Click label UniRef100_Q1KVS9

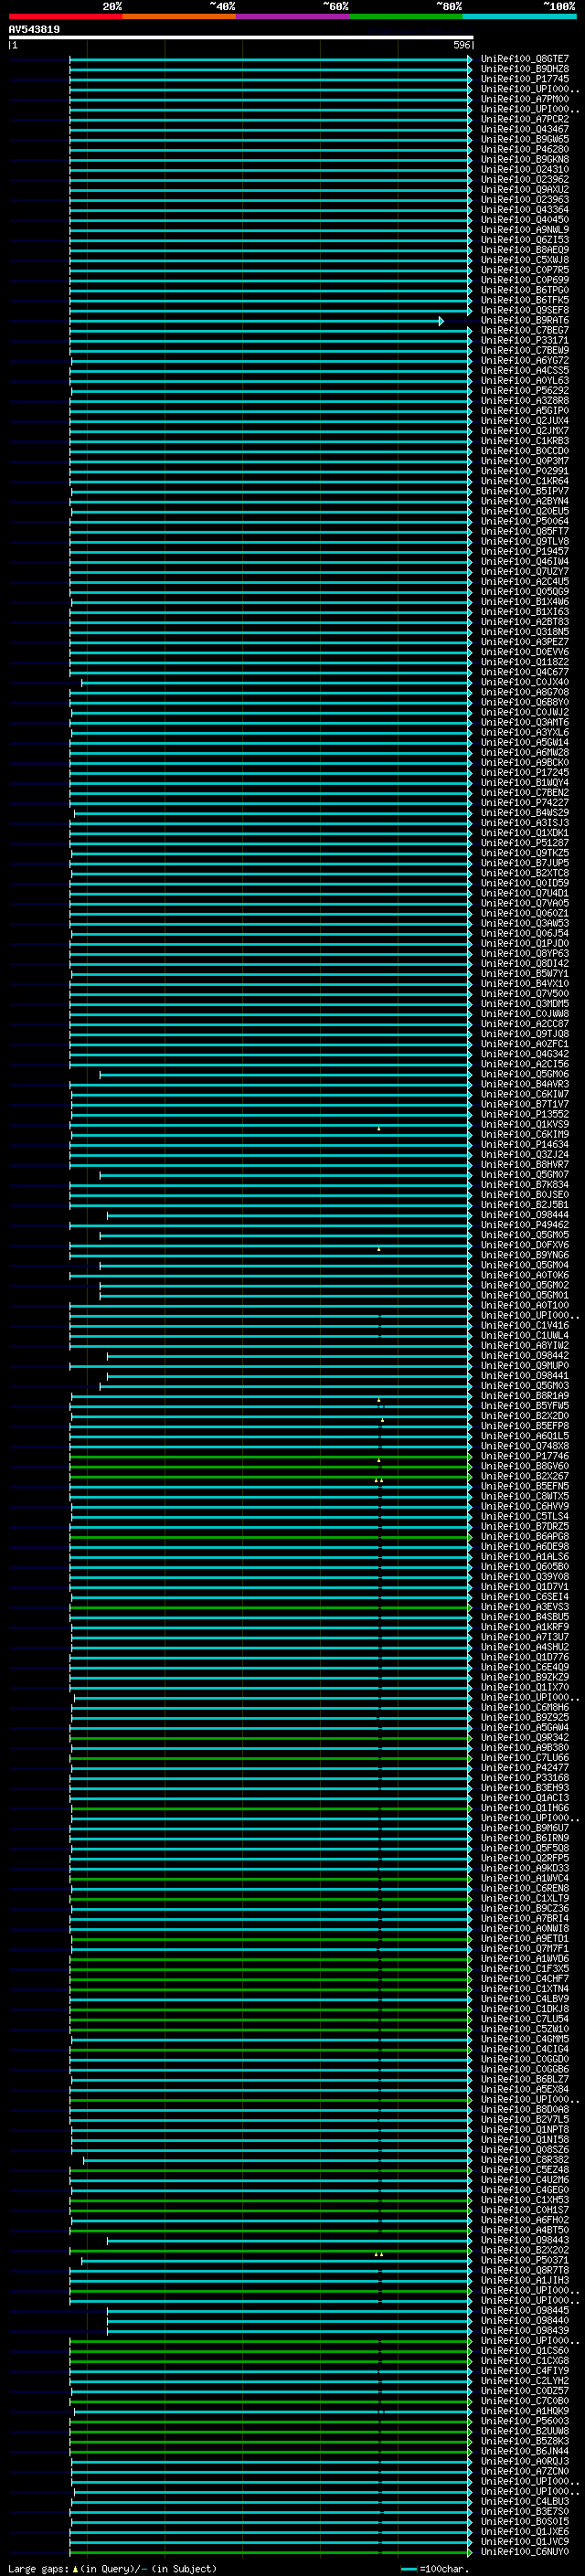(x=525, y=1124)
